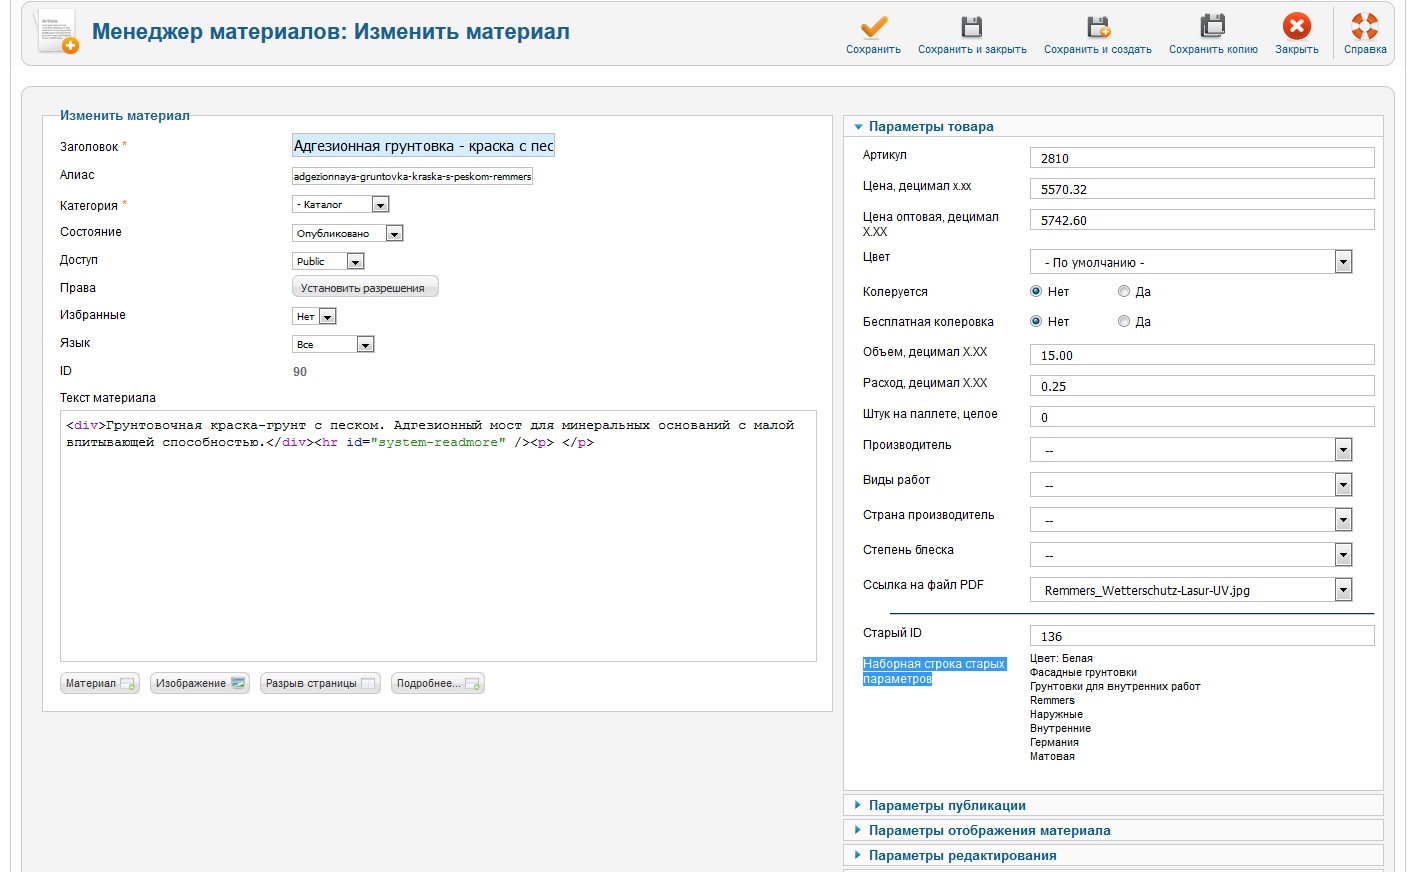Open the Производитель dropdown list
Screen dimensions: 1416x872
click(x=1190, y=450)
